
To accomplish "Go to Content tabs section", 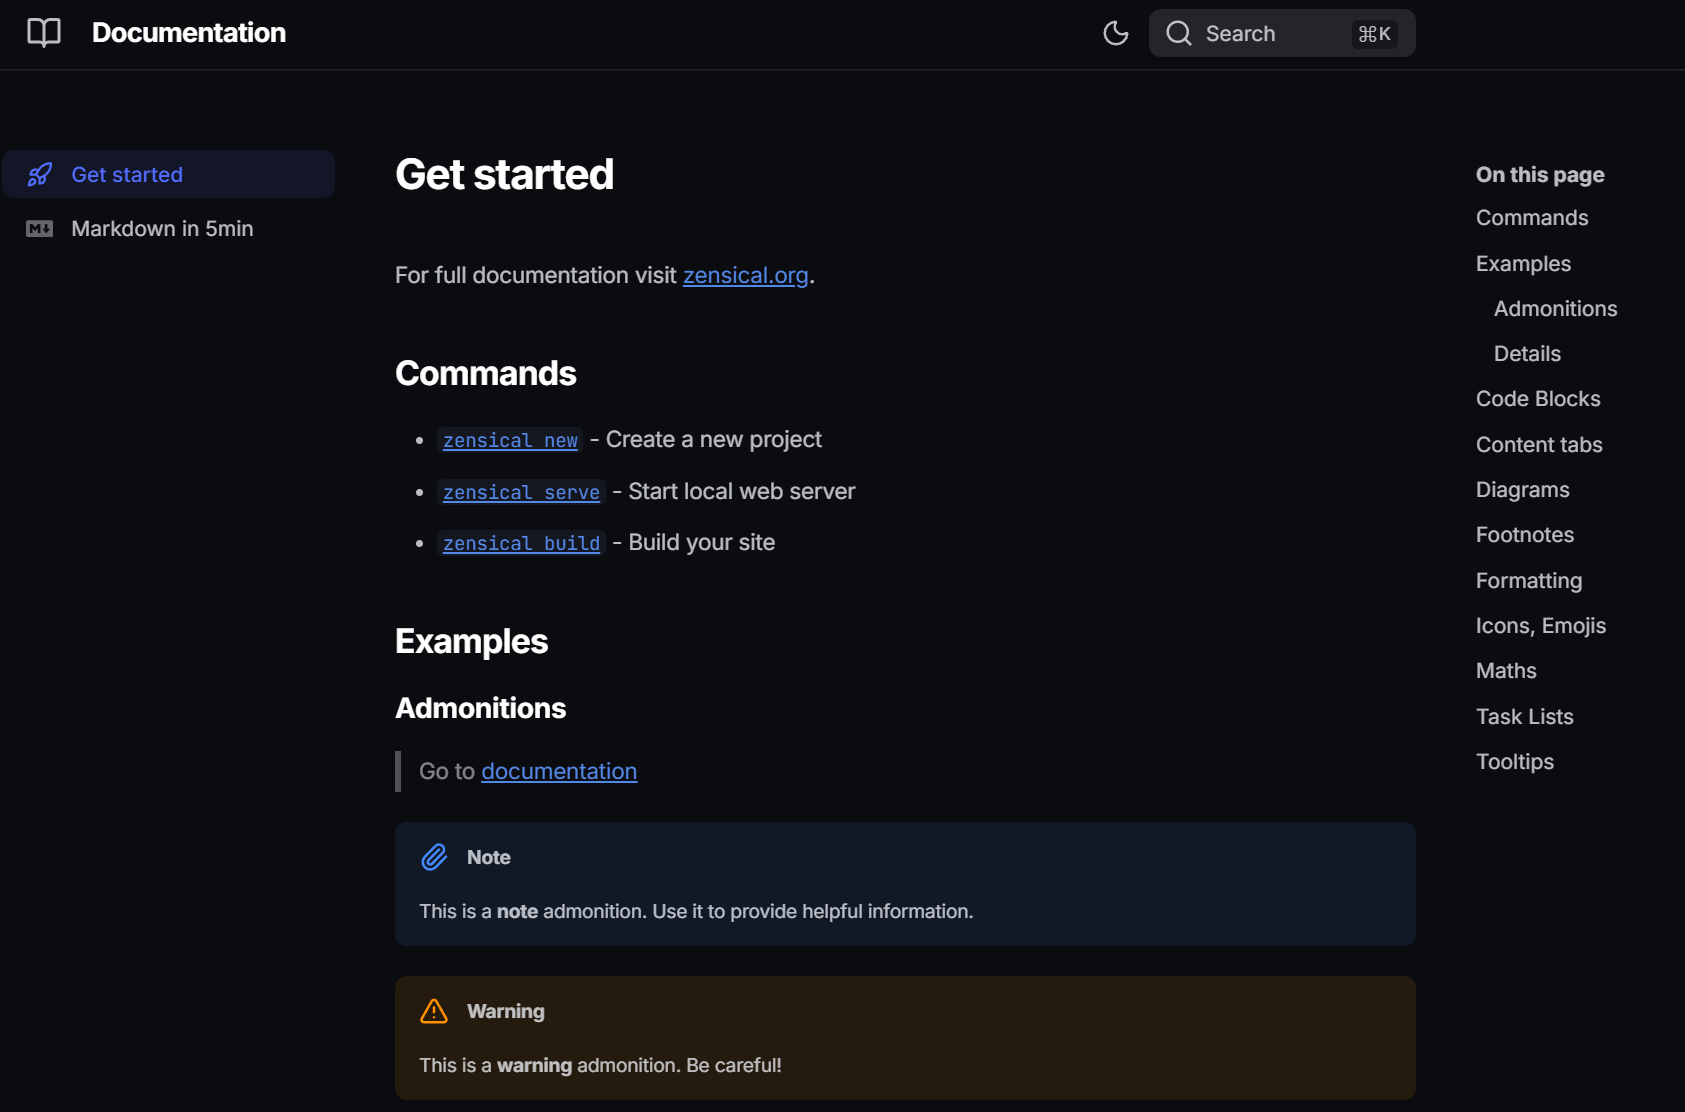I will [x=1539, y=445].
